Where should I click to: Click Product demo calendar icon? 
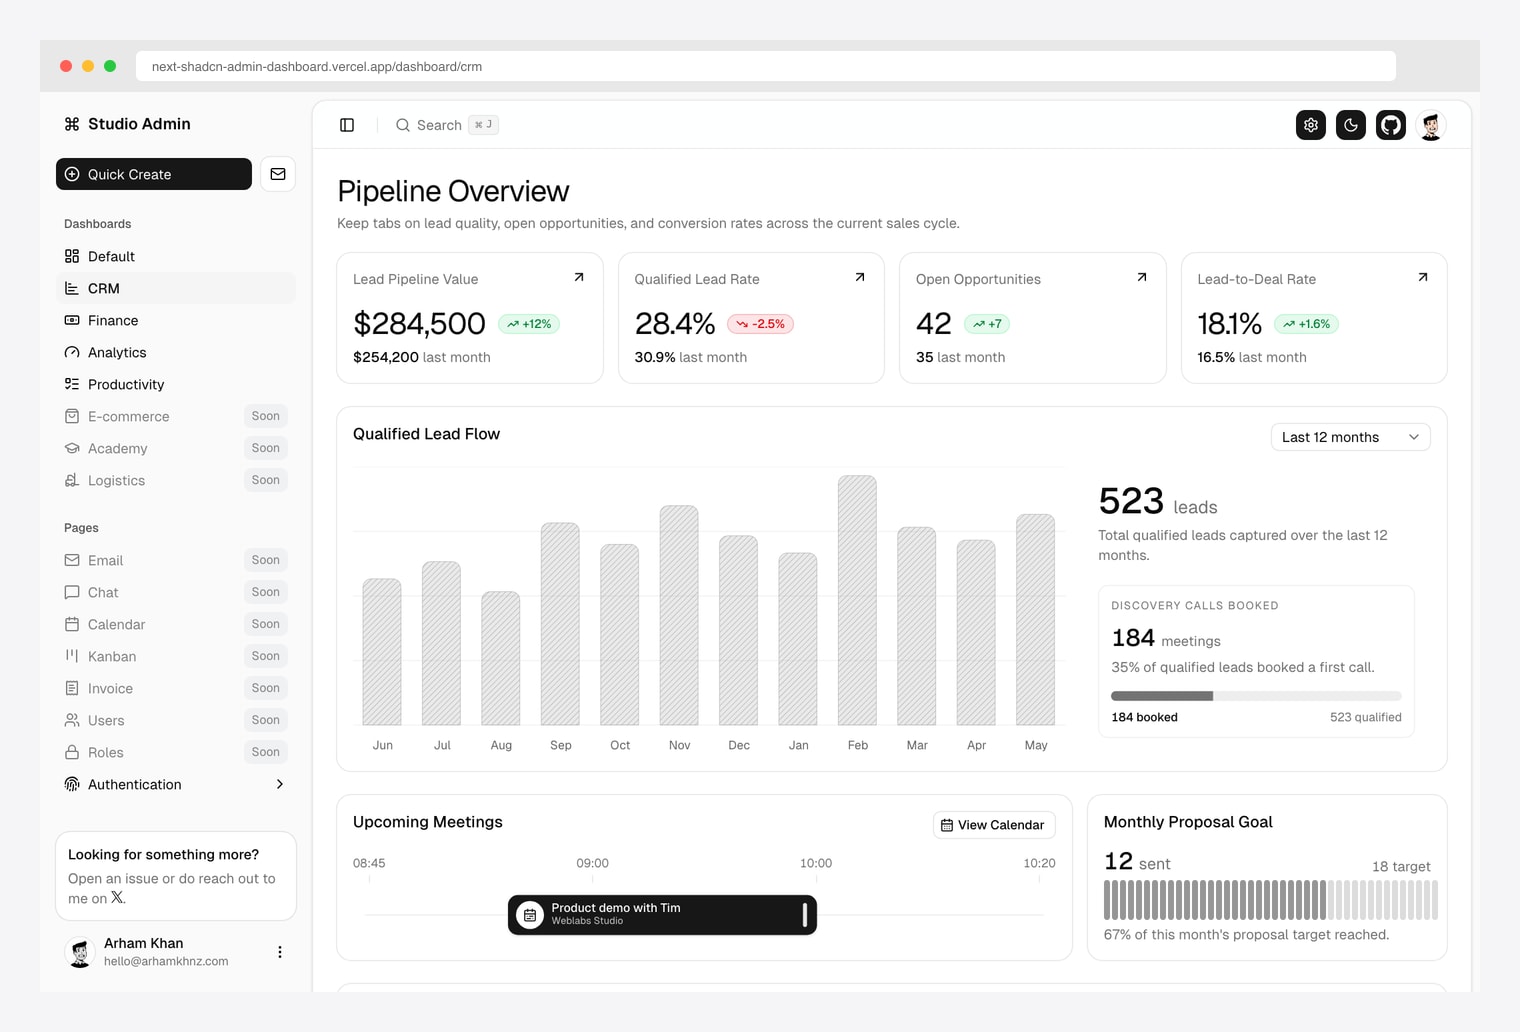530,915
